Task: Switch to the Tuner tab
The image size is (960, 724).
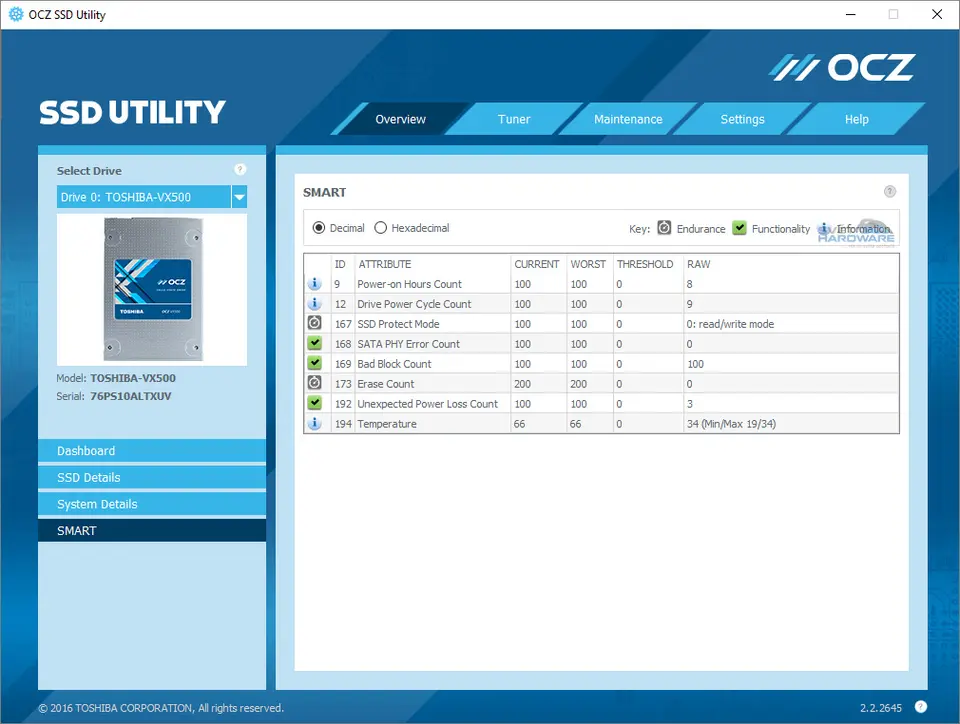Action: tap(514, 119)
